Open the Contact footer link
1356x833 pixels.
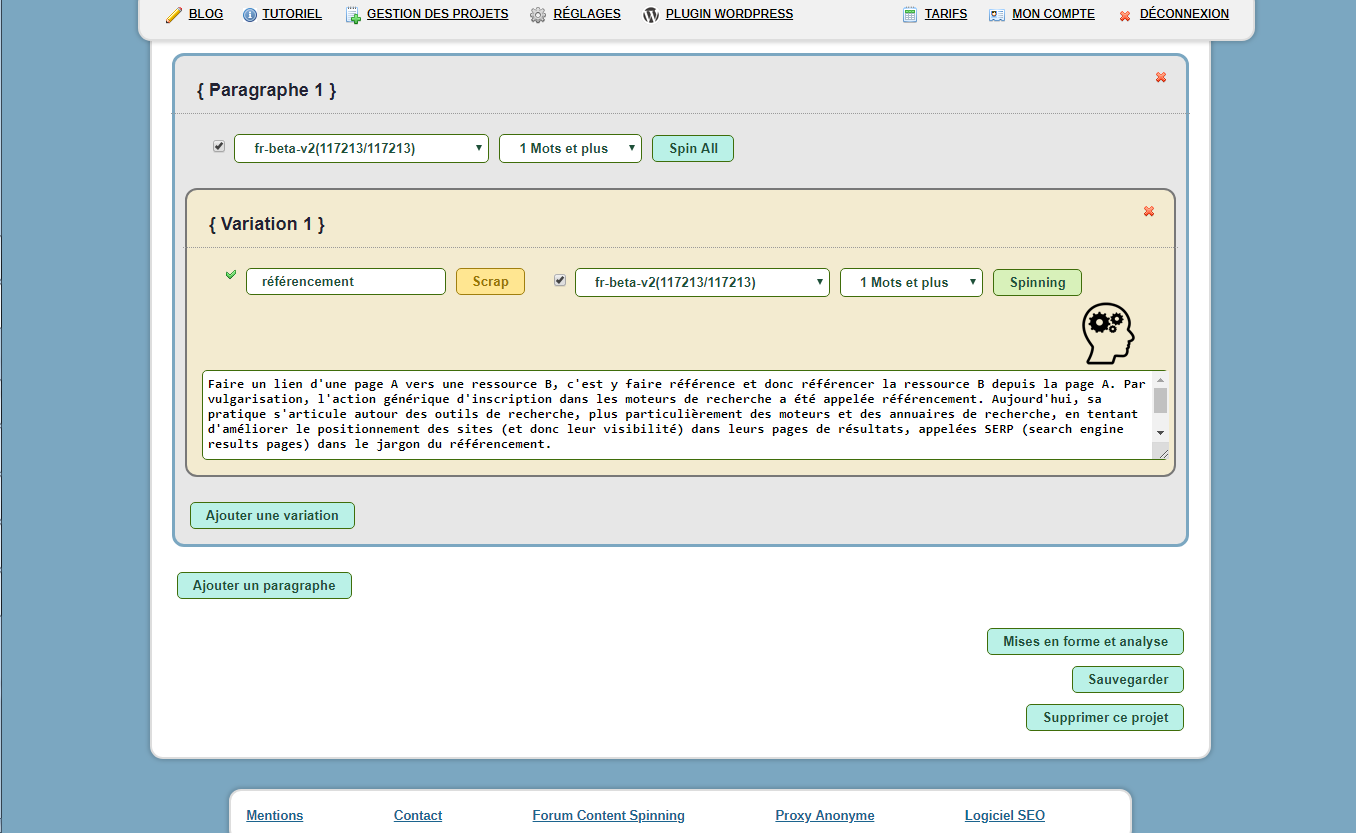tap(418, 815)
